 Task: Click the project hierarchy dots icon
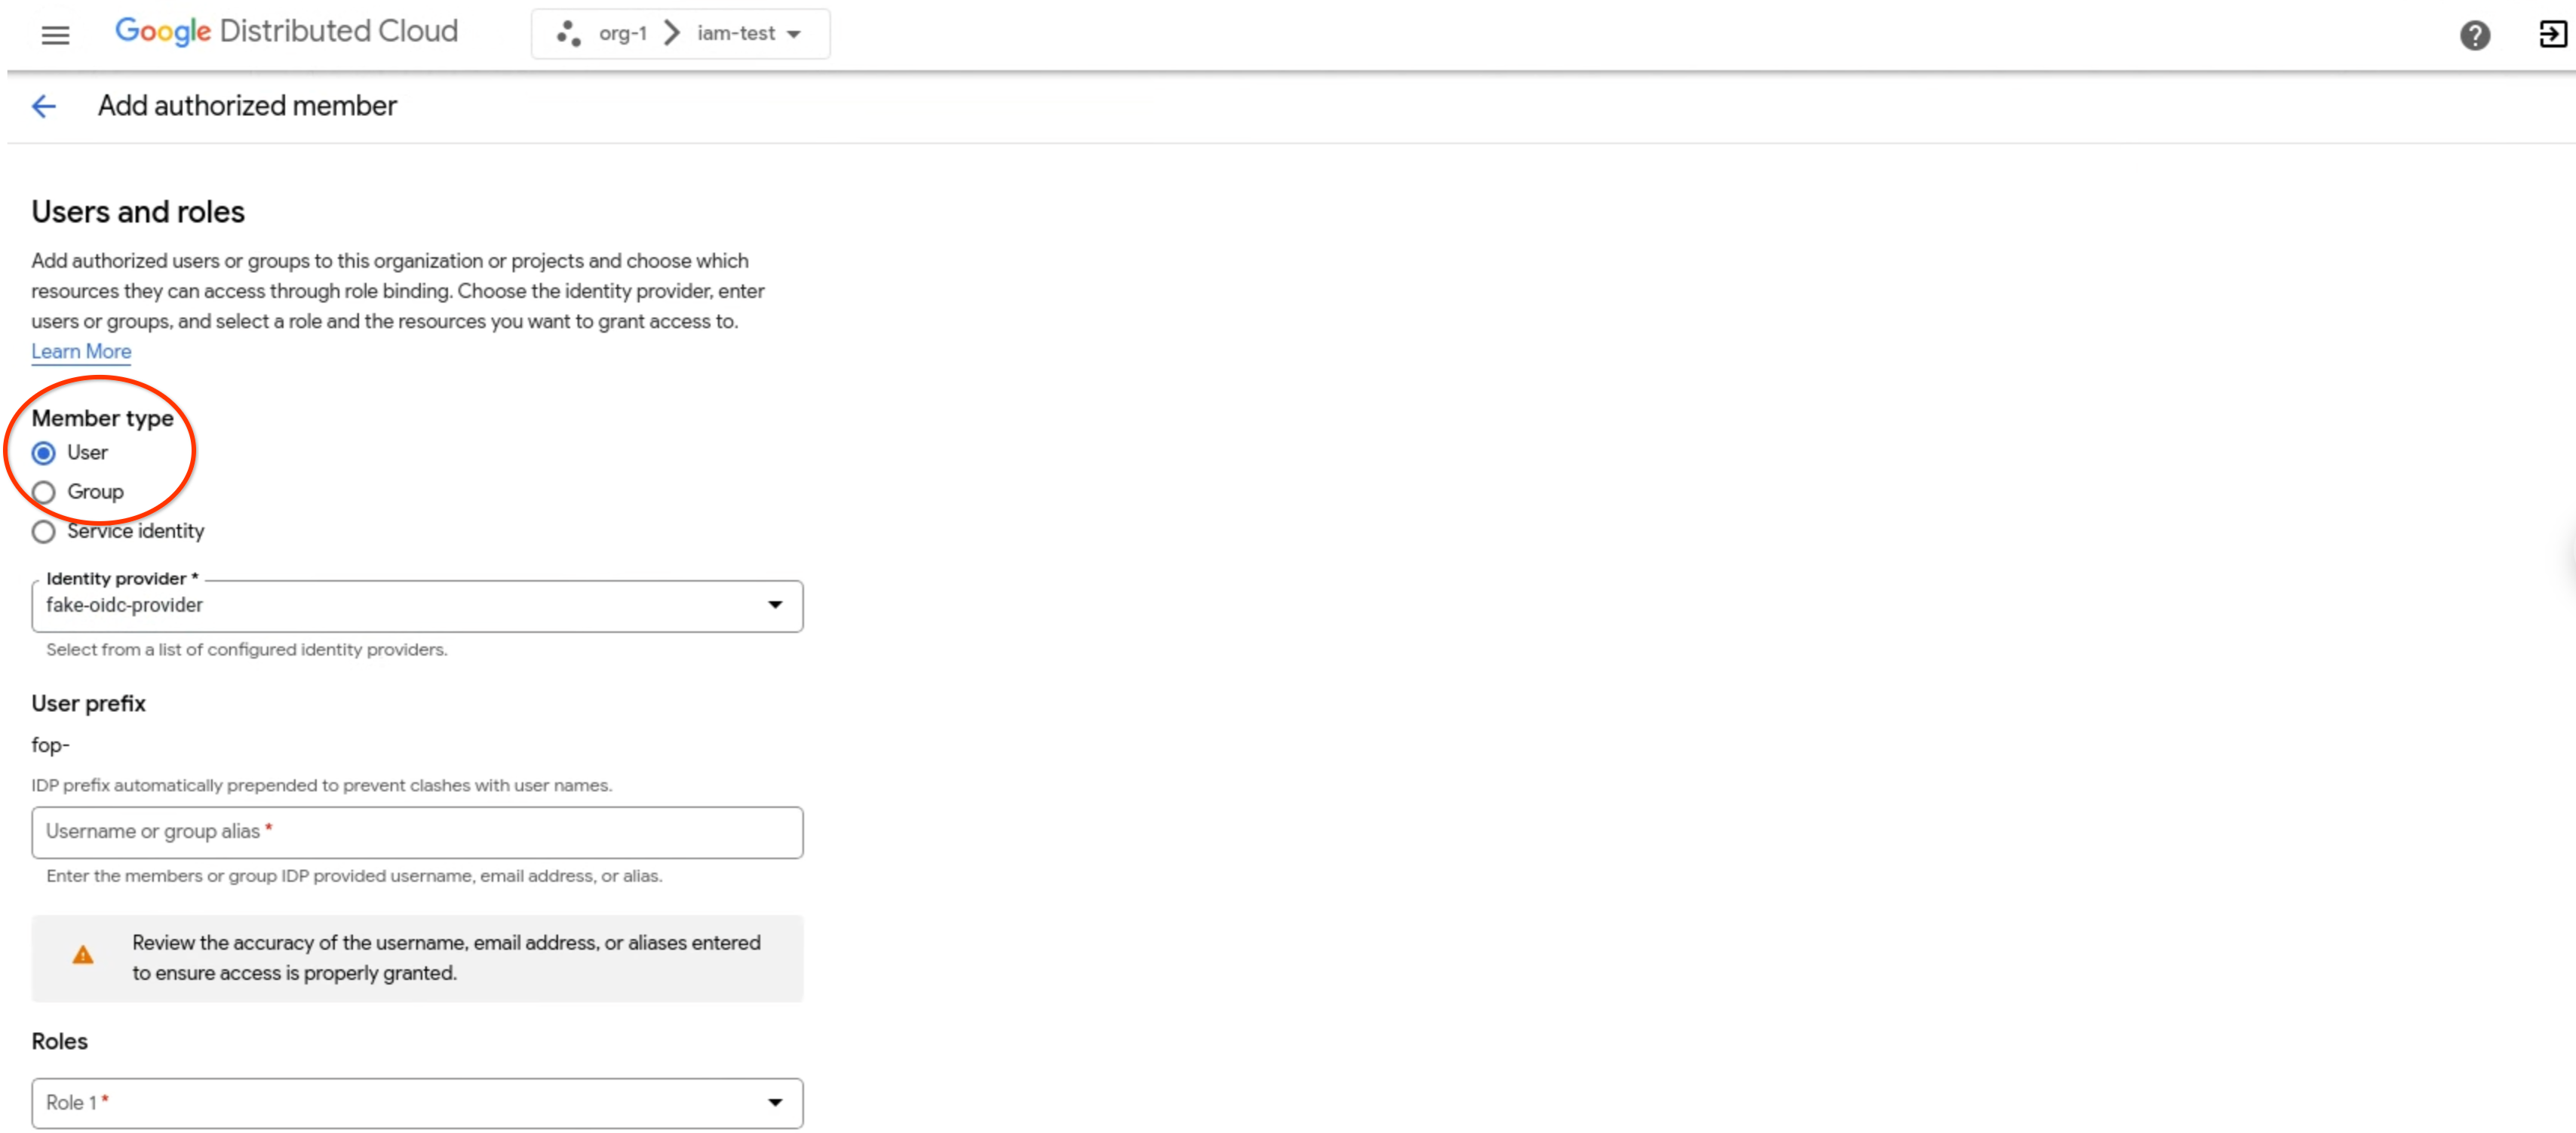(568, 34)
